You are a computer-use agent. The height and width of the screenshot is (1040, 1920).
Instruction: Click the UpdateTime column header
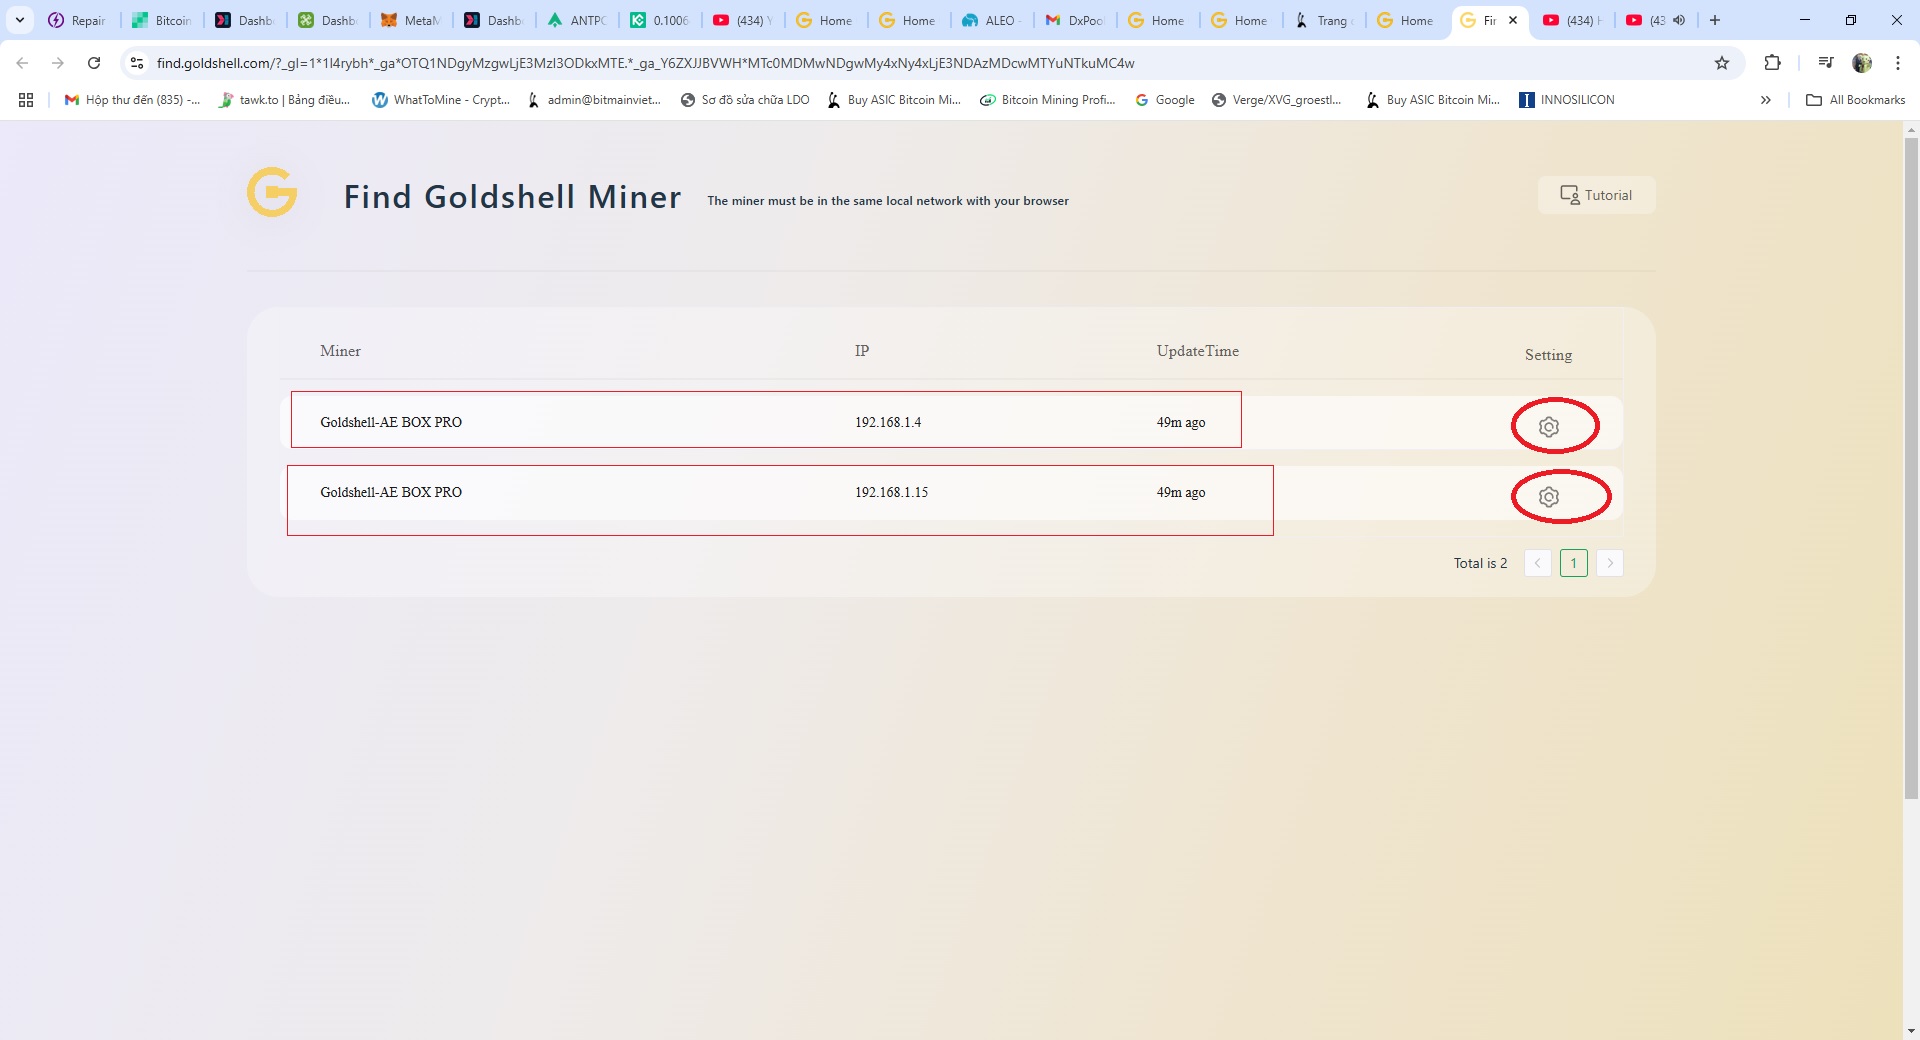(1198, 351)
